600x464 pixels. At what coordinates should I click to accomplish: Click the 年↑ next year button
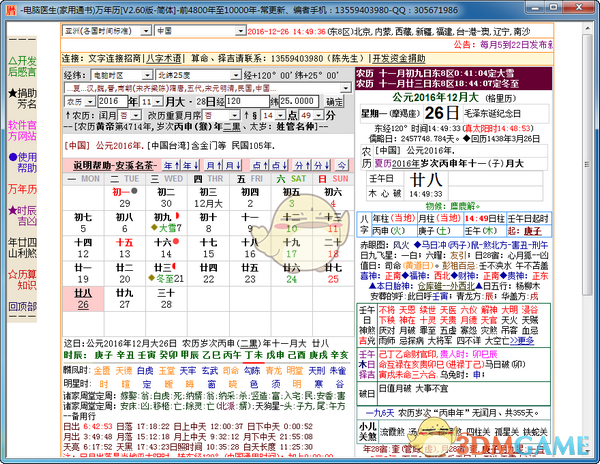coord(172,165)
